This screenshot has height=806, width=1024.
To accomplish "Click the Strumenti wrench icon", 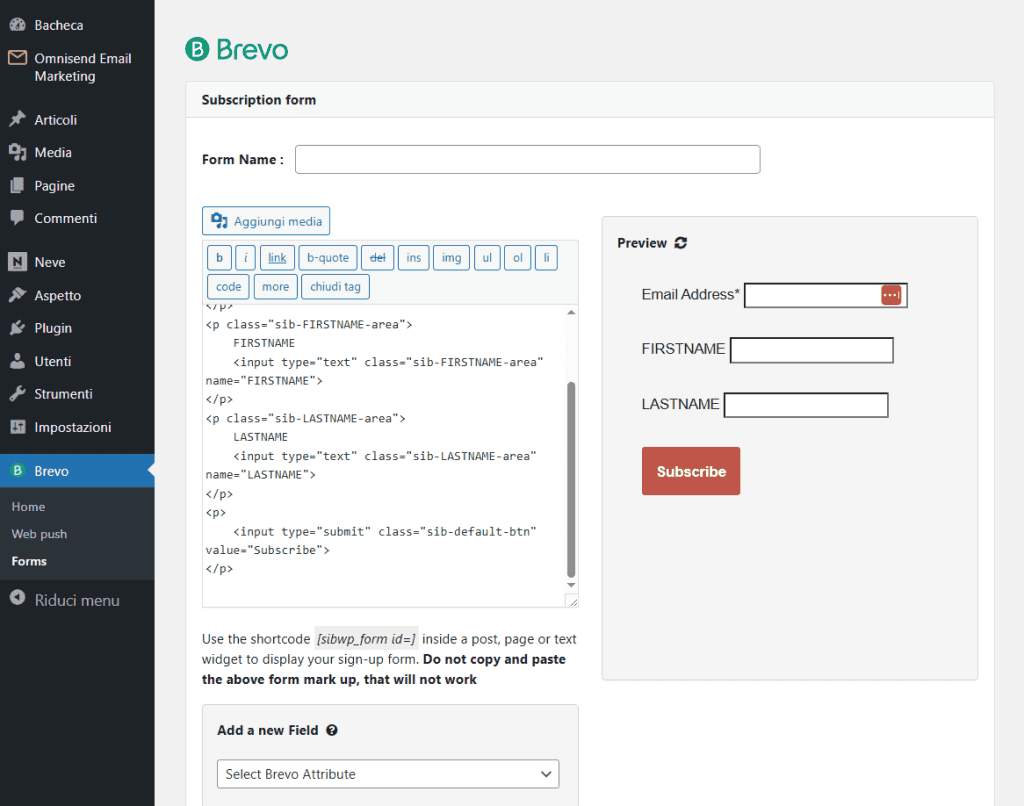I will tap(18, 394).
